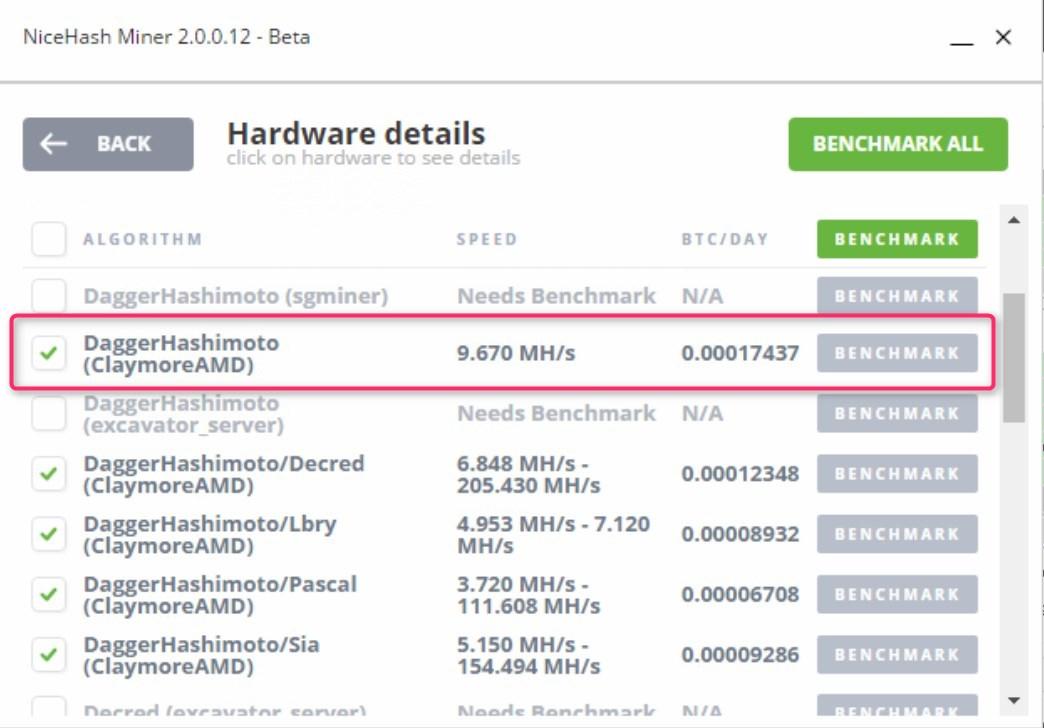Viewport: 1044px width, 728px height.
Task: Close the NiceHash Miner window
Action: click(1003, 37)
